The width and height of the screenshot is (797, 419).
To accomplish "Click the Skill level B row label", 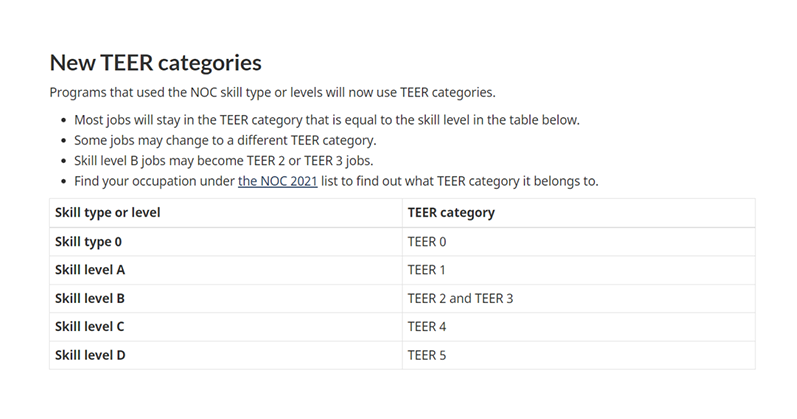I will click(90, 298).
